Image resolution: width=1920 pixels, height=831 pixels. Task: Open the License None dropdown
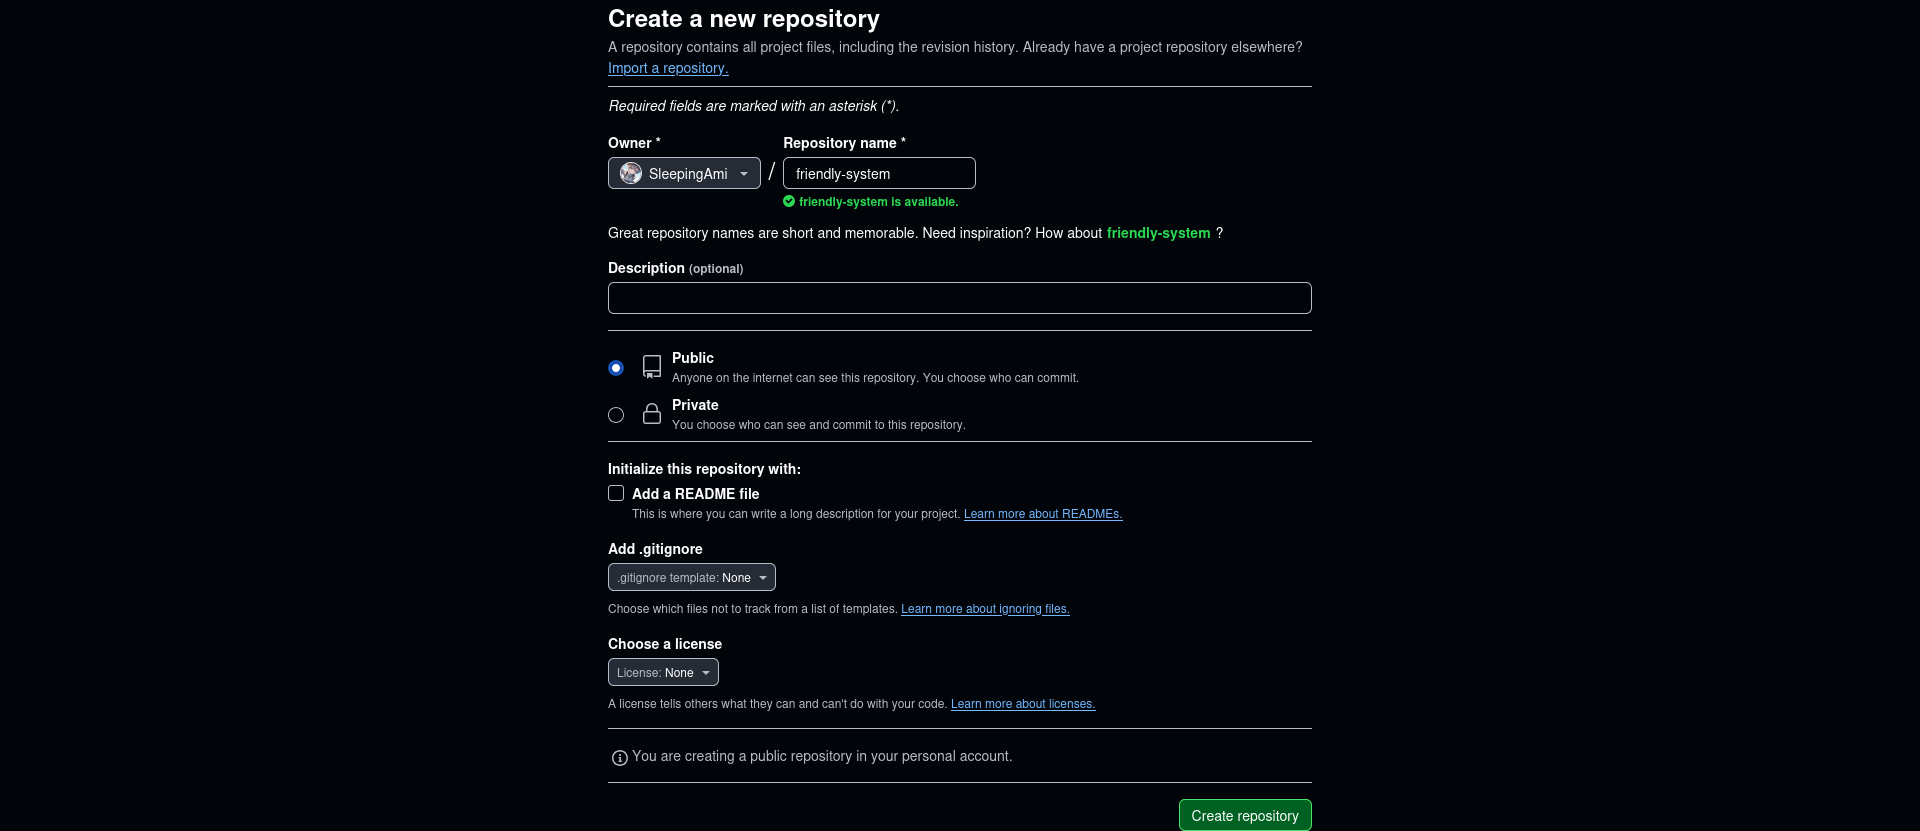tap(663, 672)
